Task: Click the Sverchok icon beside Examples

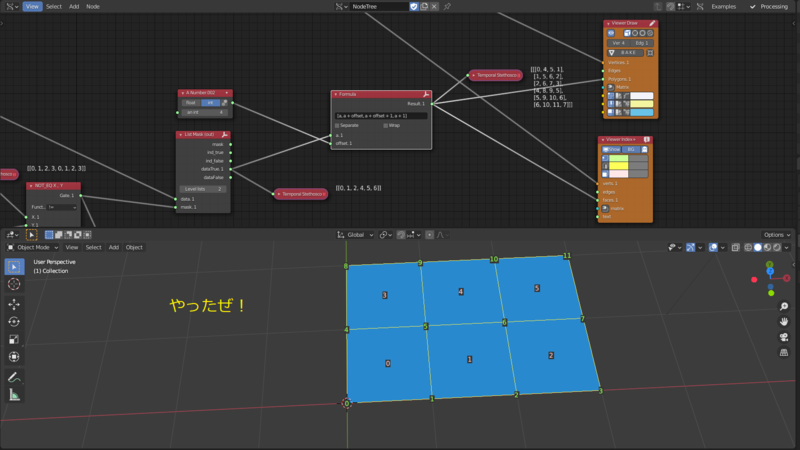Action: [x=700, y=7]
